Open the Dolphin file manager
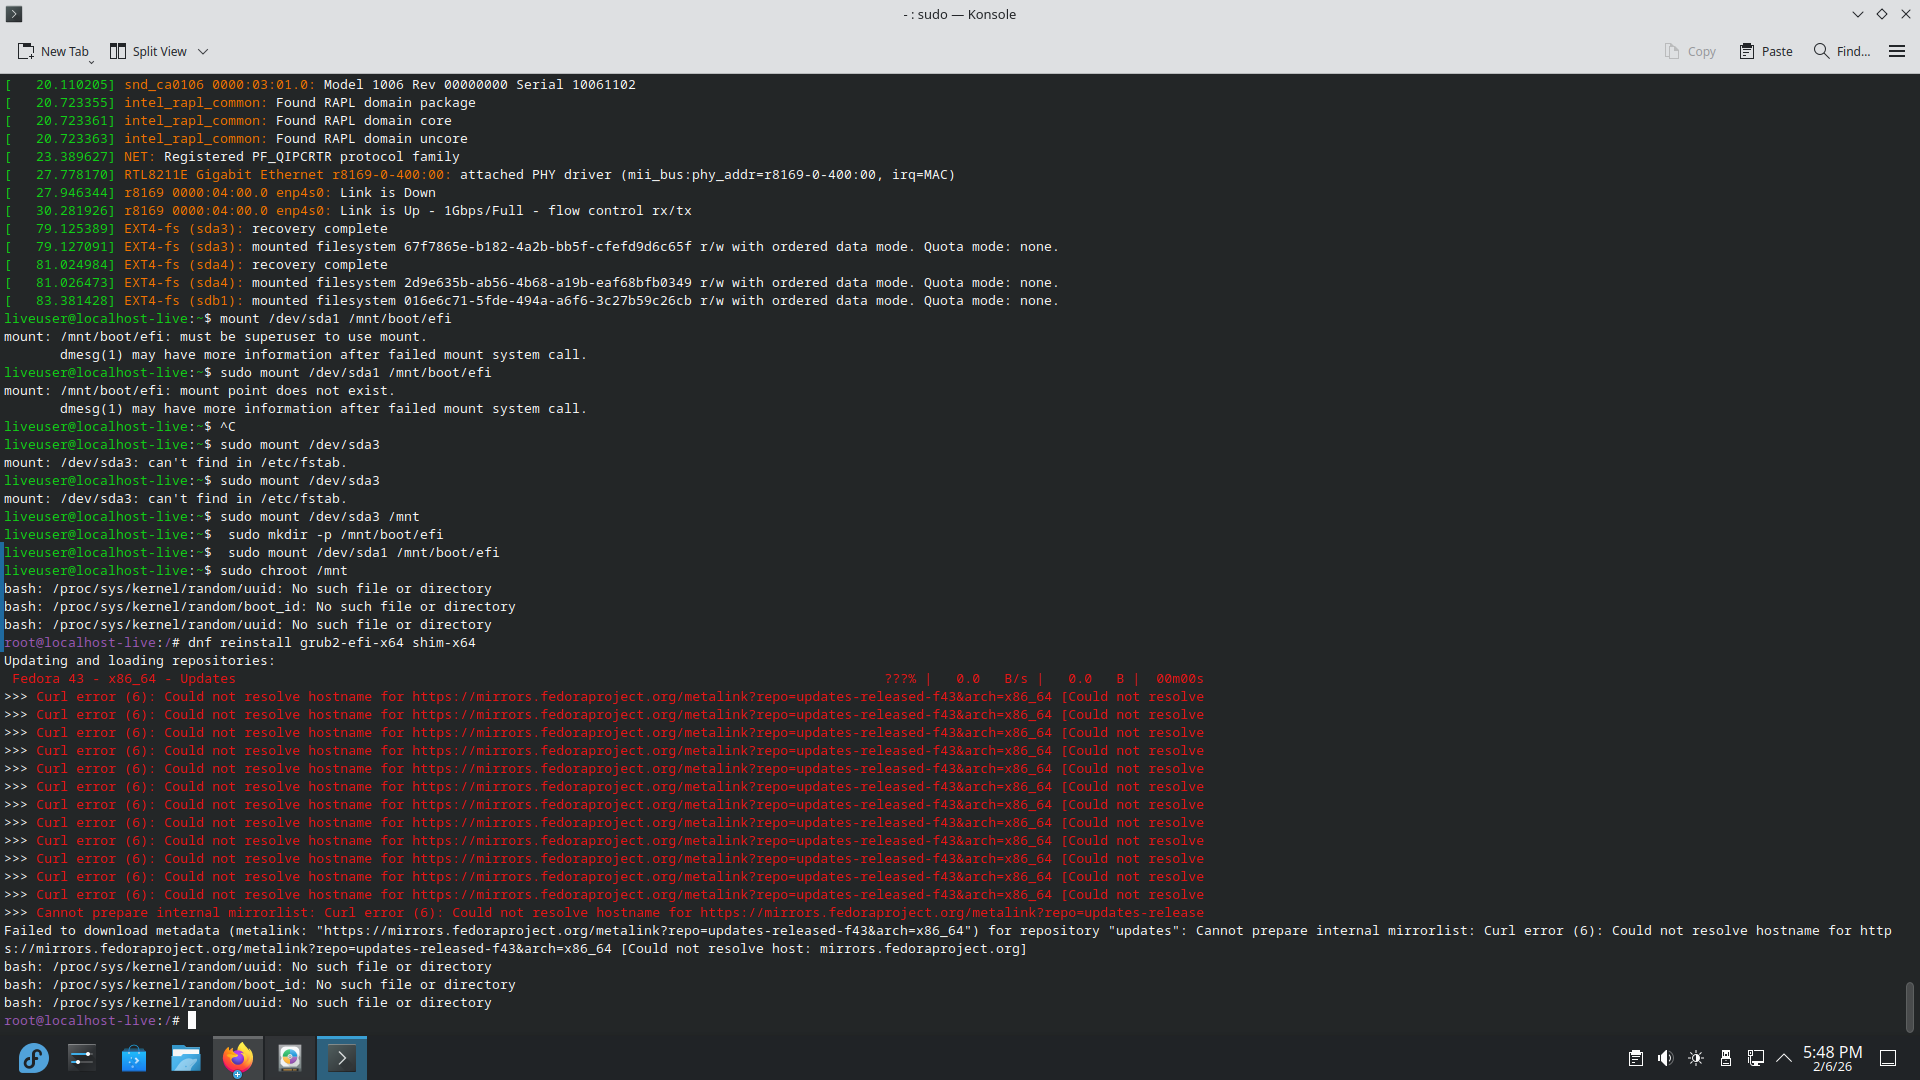The height and width of the screenshot is (1080, 1920). coord(185,1057)
